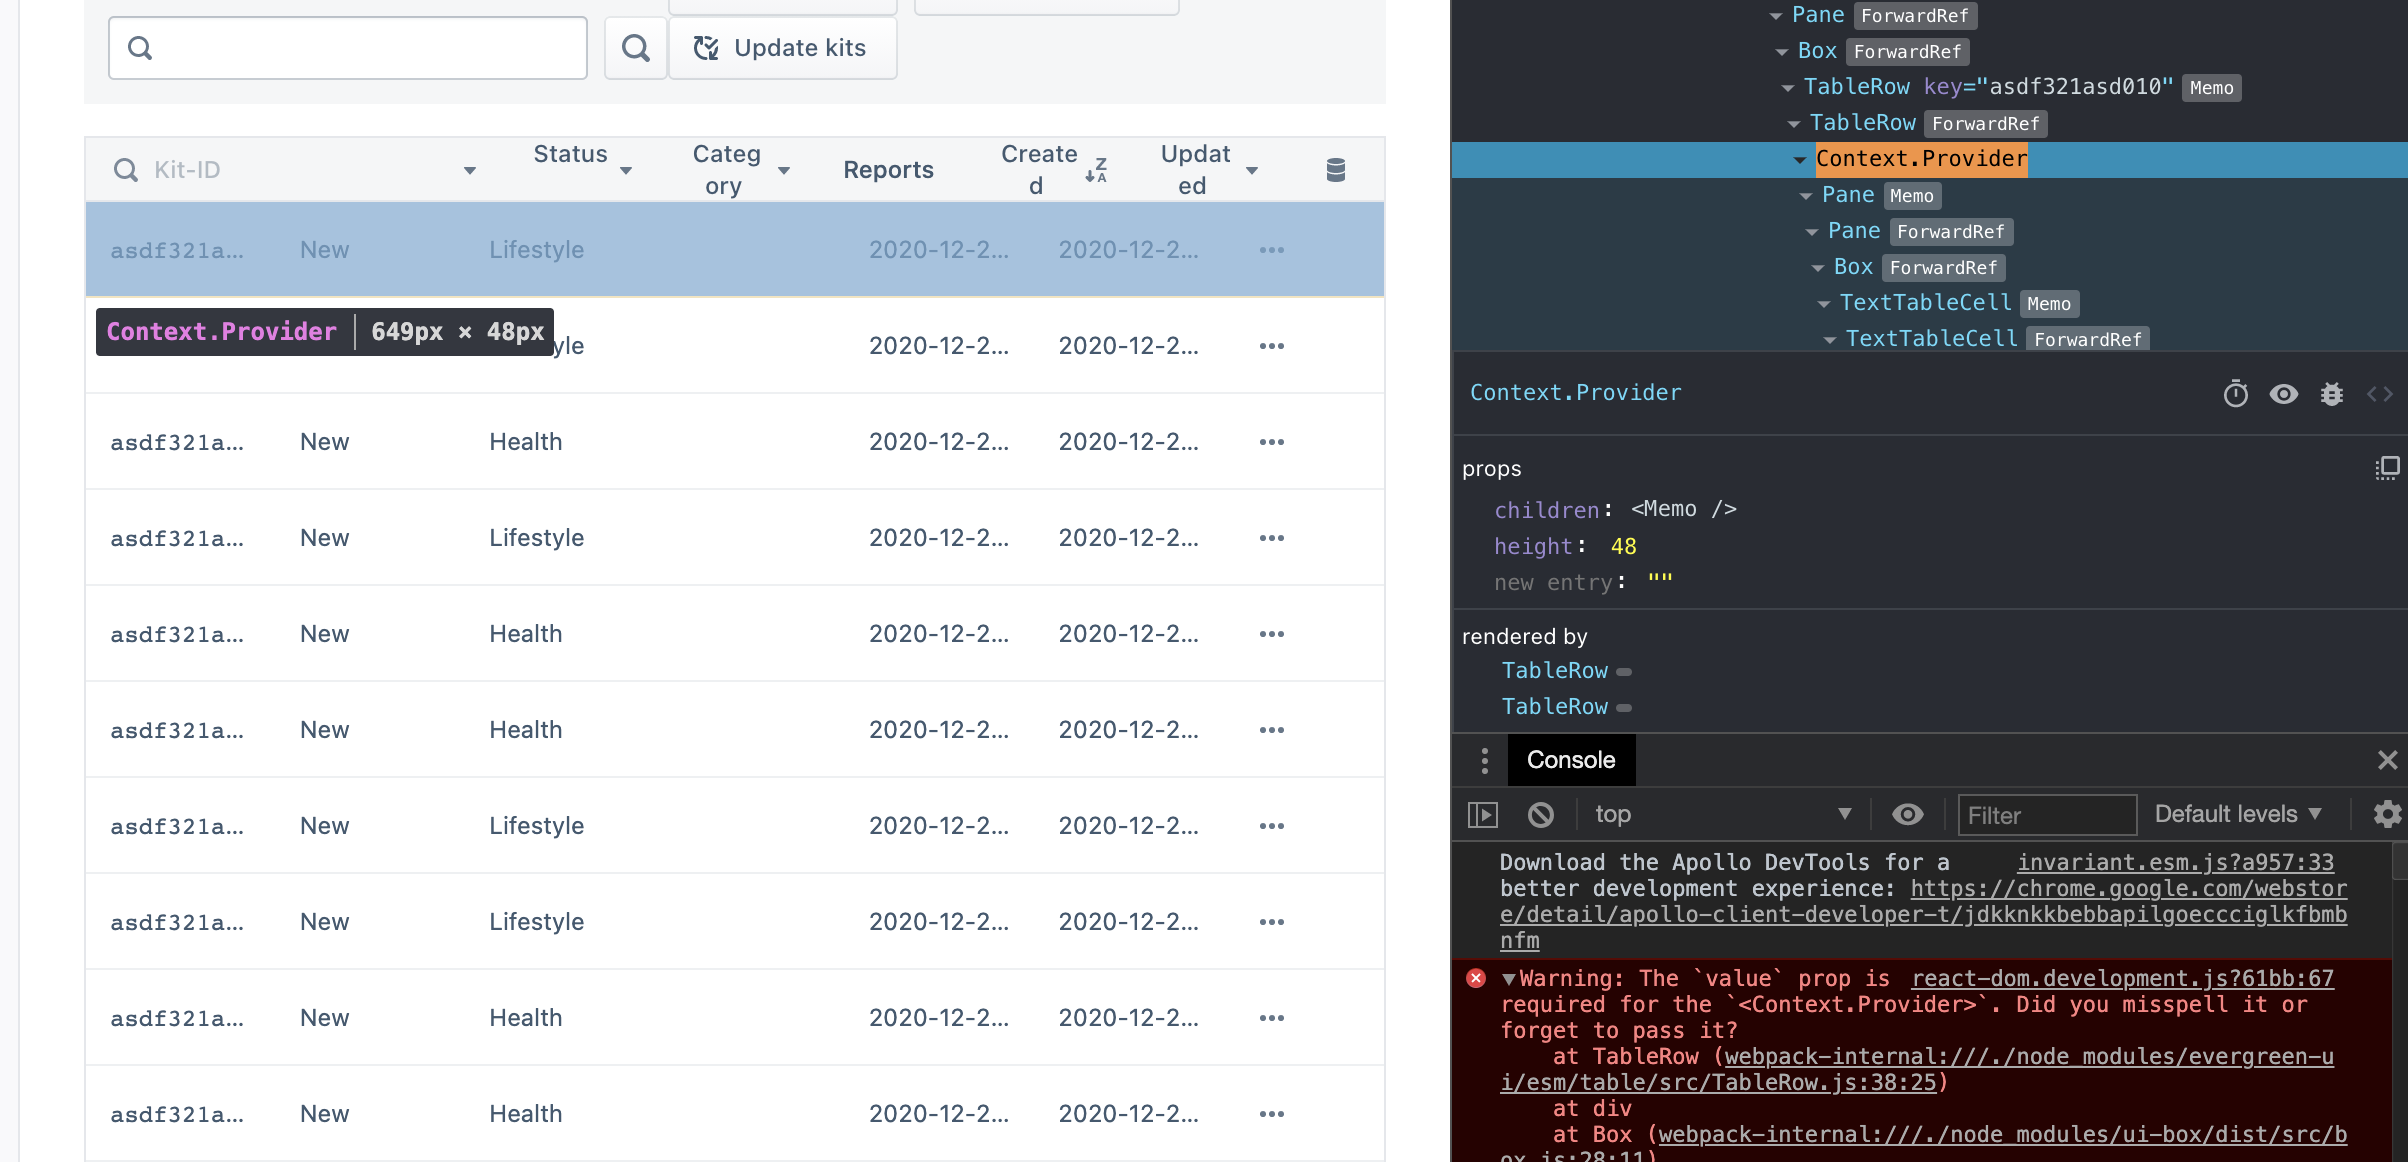Clear console with the ban icon

[x=1541, y=815]
